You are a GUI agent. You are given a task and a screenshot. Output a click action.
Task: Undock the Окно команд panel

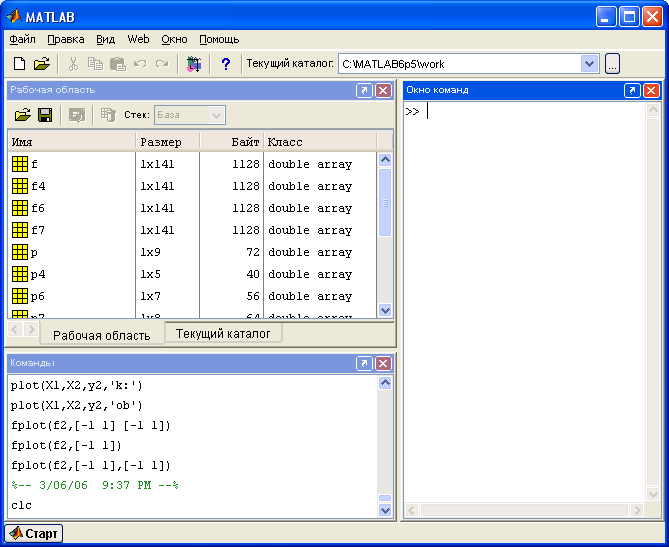[632, 90]
